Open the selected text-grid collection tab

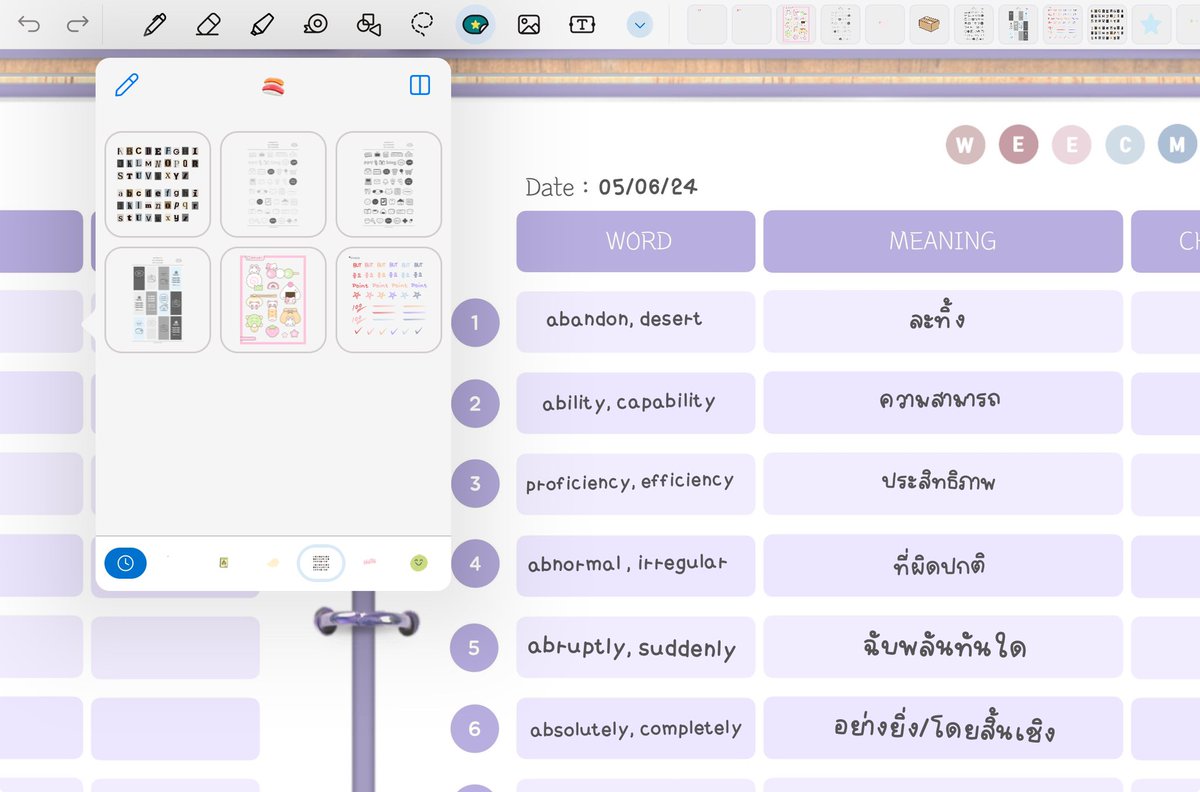321,563
